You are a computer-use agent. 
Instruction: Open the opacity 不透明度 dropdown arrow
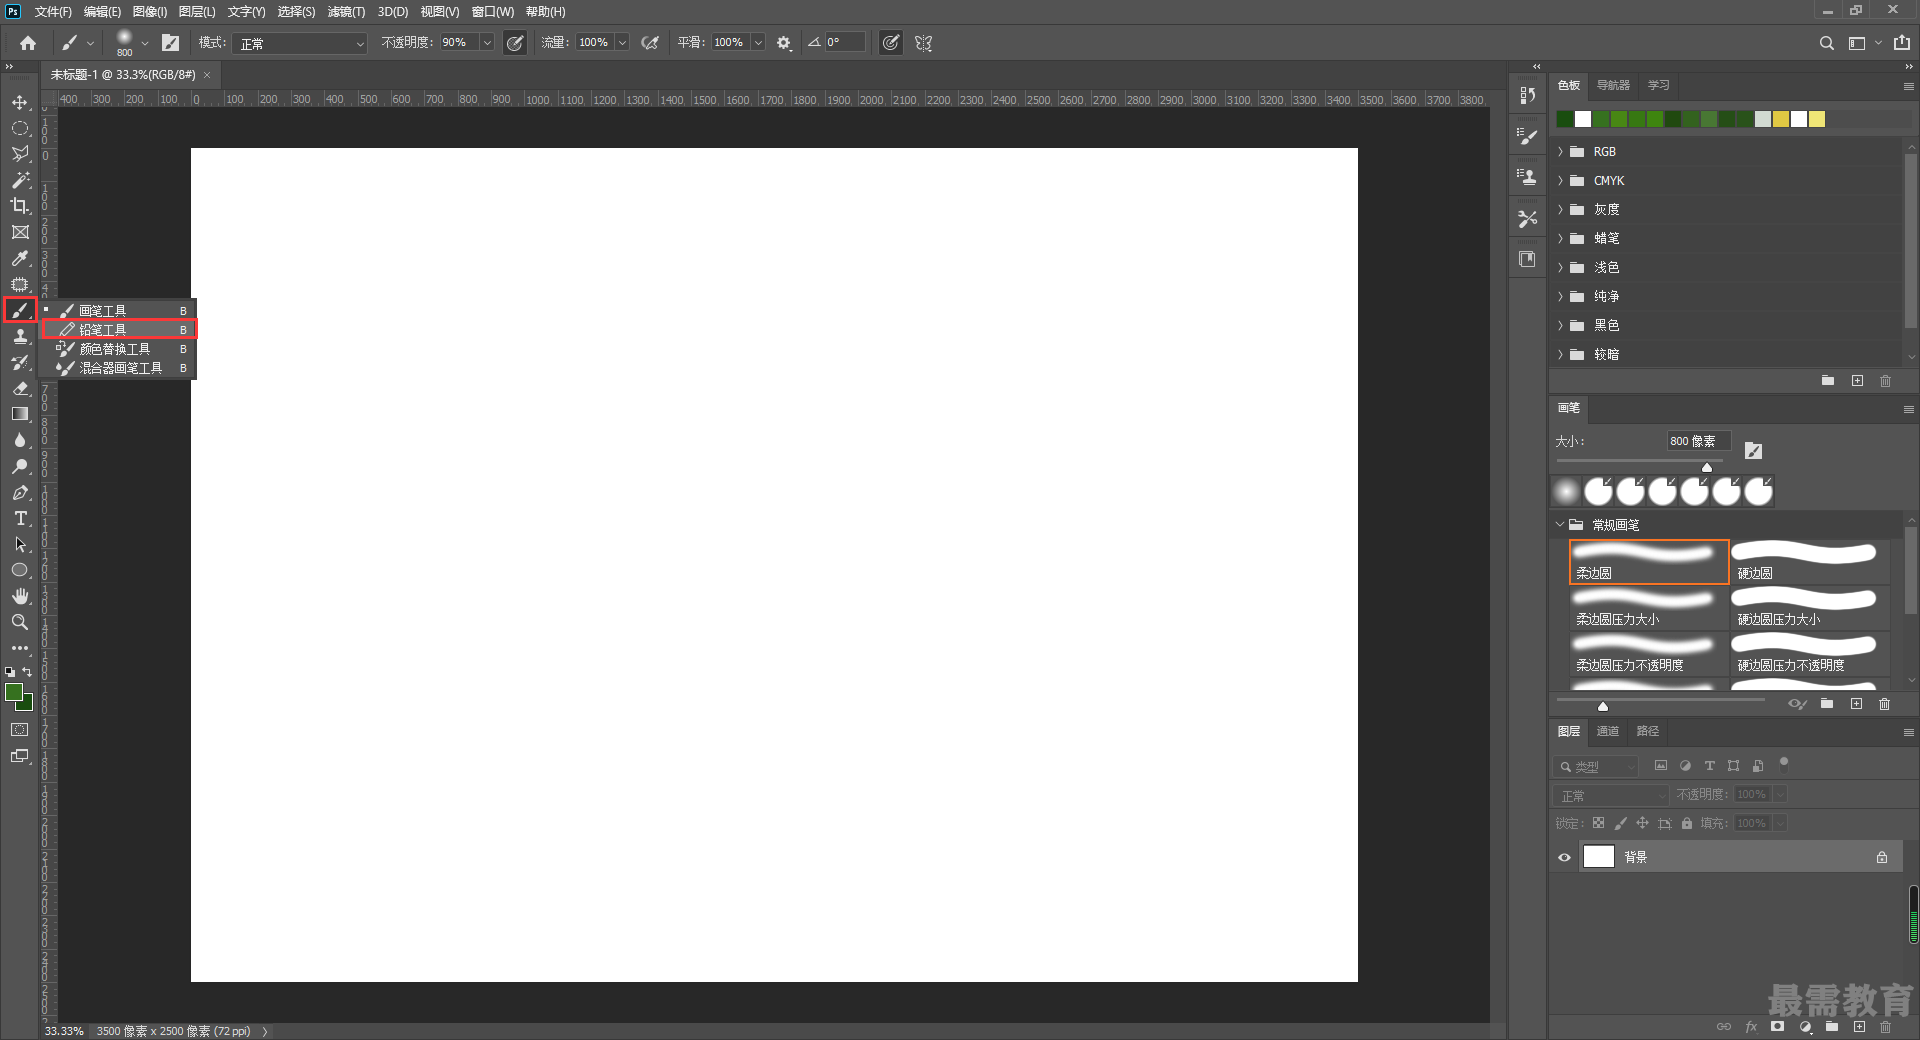(x=487, y=43)
